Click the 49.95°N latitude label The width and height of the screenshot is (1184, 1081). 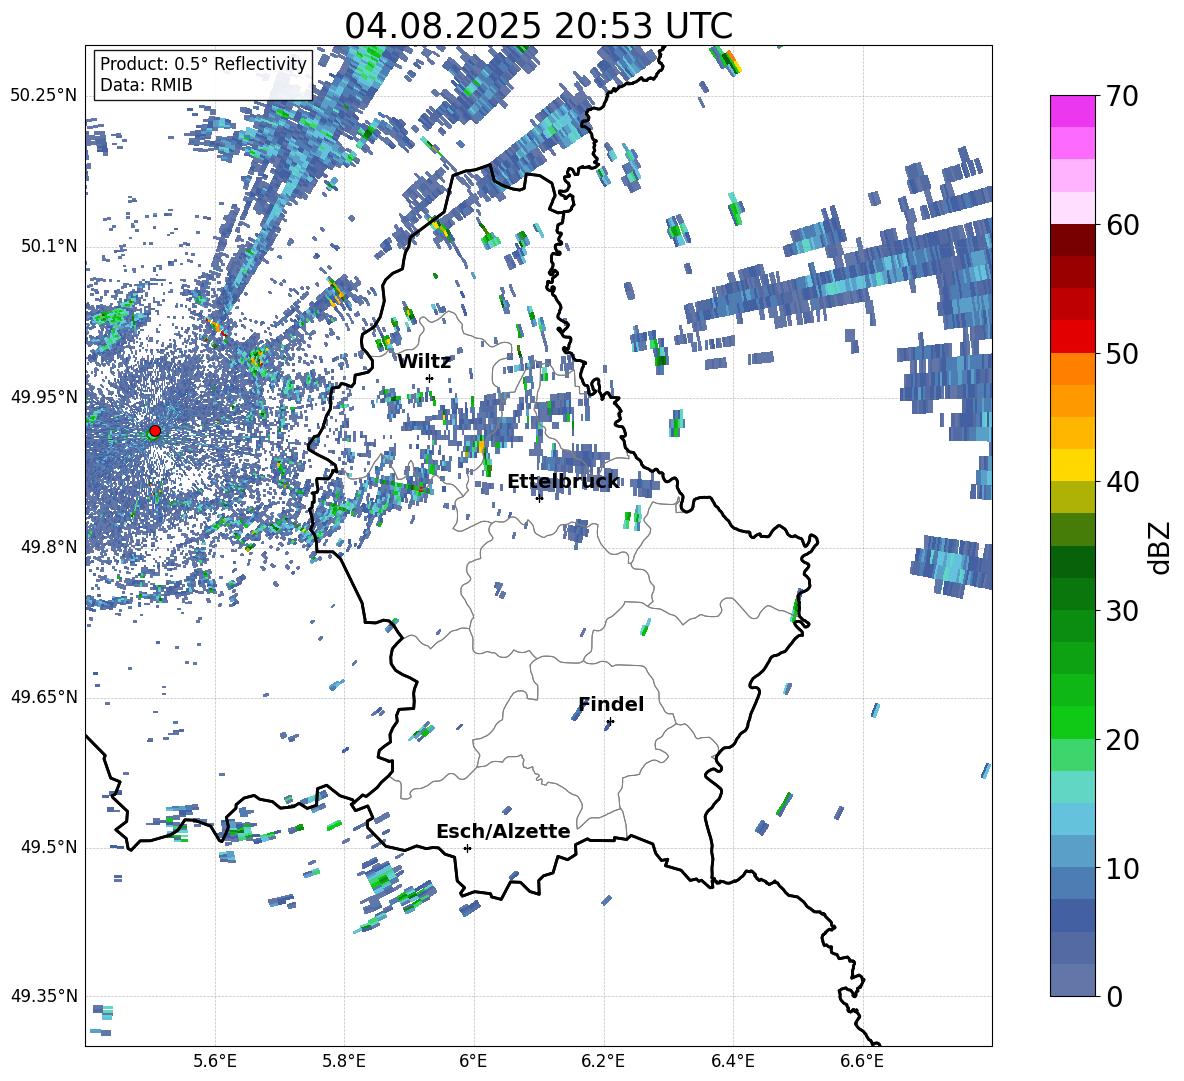tap(44, 397)
